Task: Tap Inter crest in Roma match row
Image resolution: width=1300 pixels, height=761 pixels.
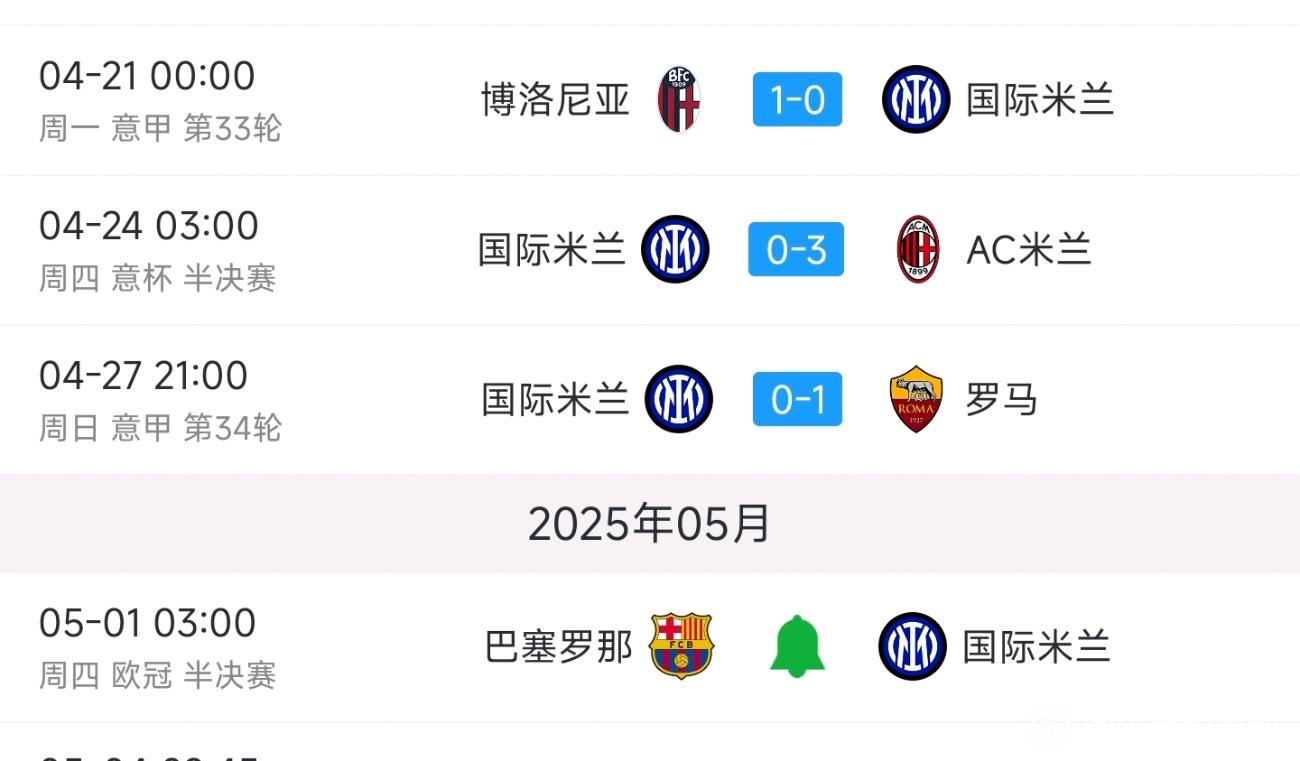Action: [x=679, y=399]
